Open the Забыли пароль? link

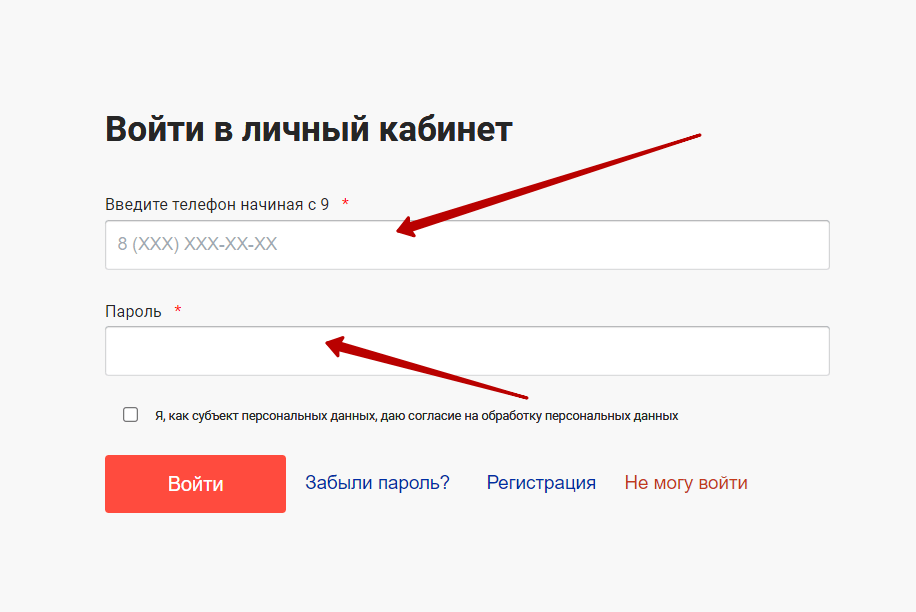point(377,483)
